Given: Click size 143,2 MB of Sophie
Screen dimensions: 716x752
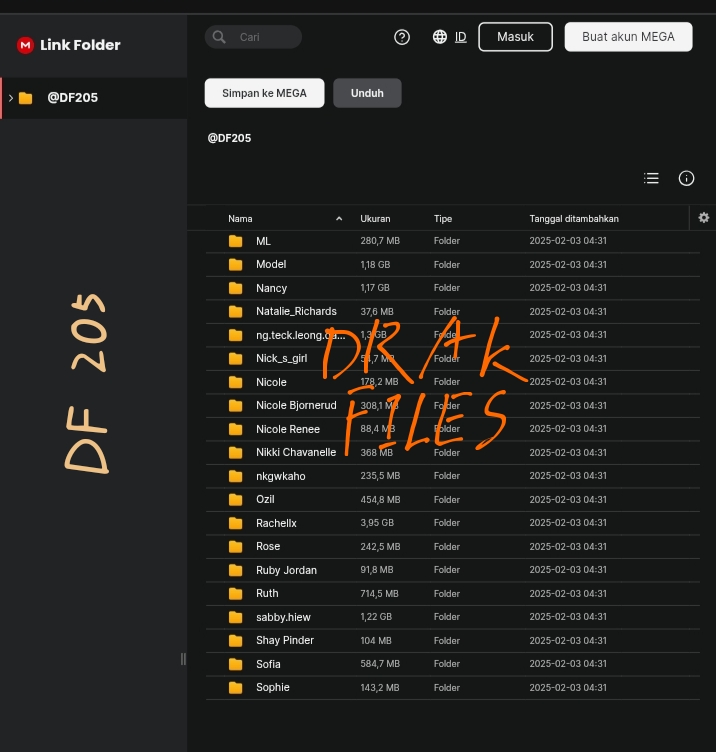Looking at the screenshot, I should [379, 687].
